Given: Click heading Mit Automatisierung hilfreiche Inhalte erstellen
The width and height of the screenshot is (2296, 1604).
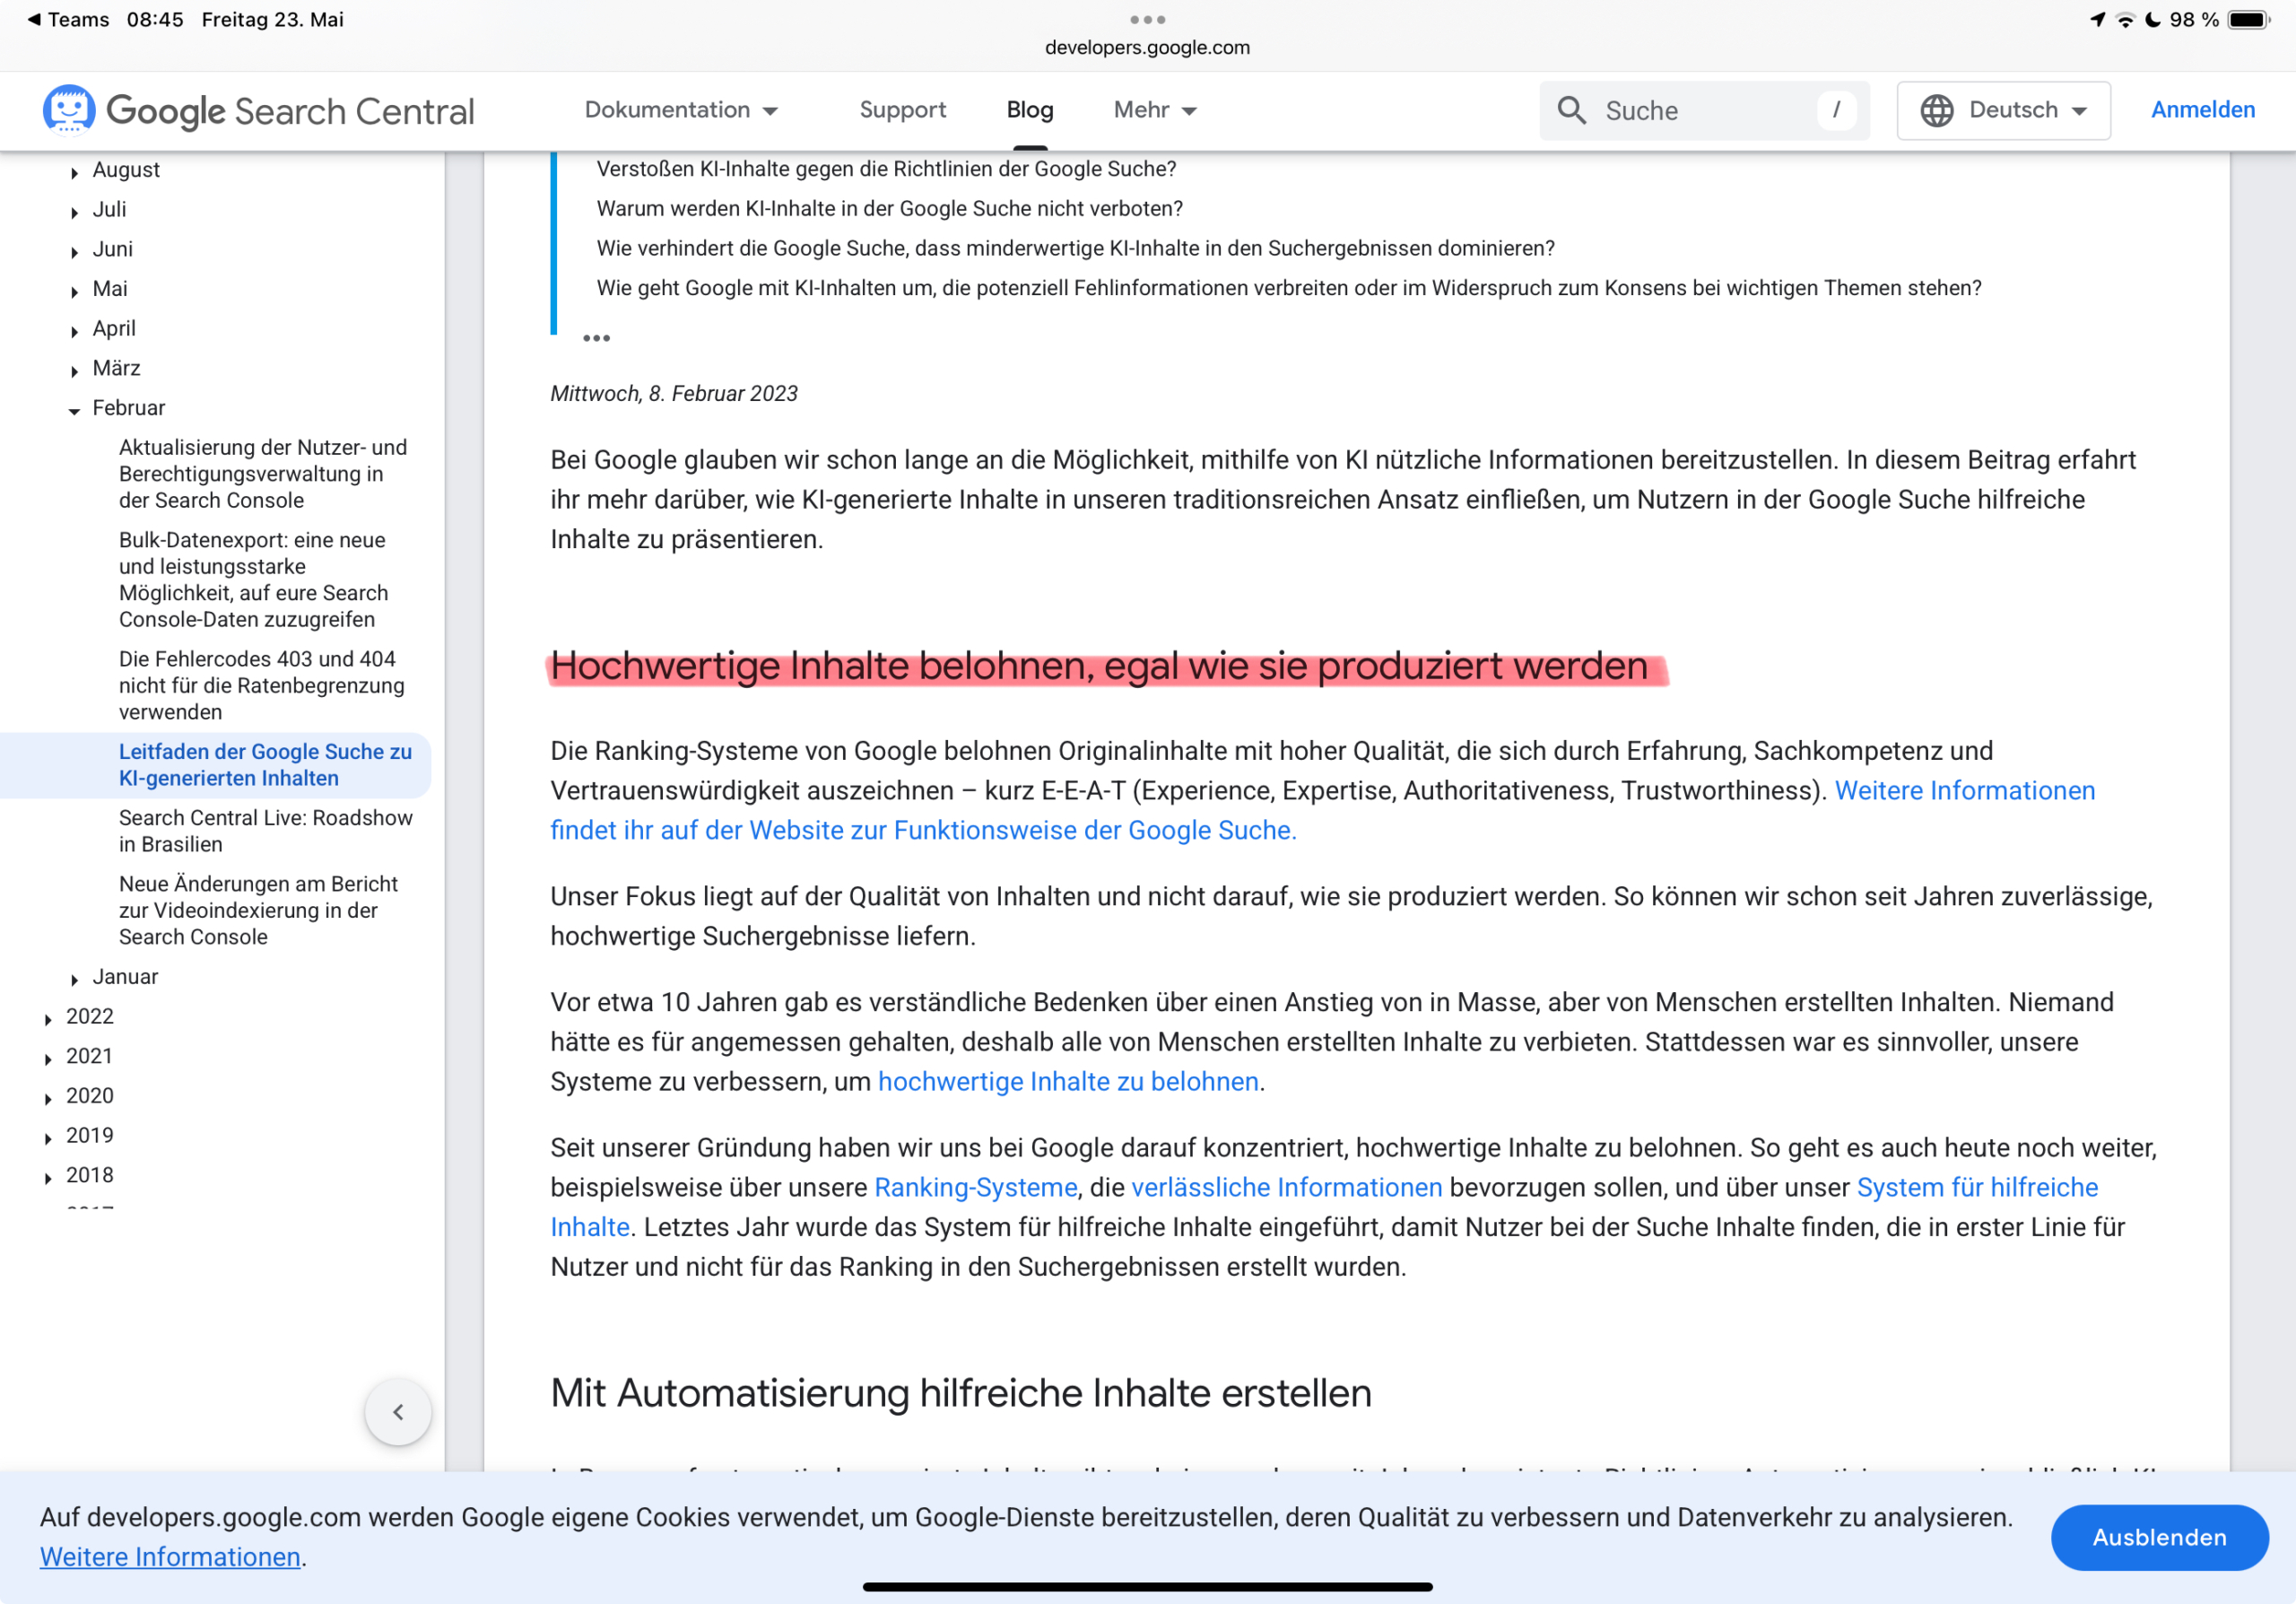Looking at the screenshot, I should point(960,1393).
